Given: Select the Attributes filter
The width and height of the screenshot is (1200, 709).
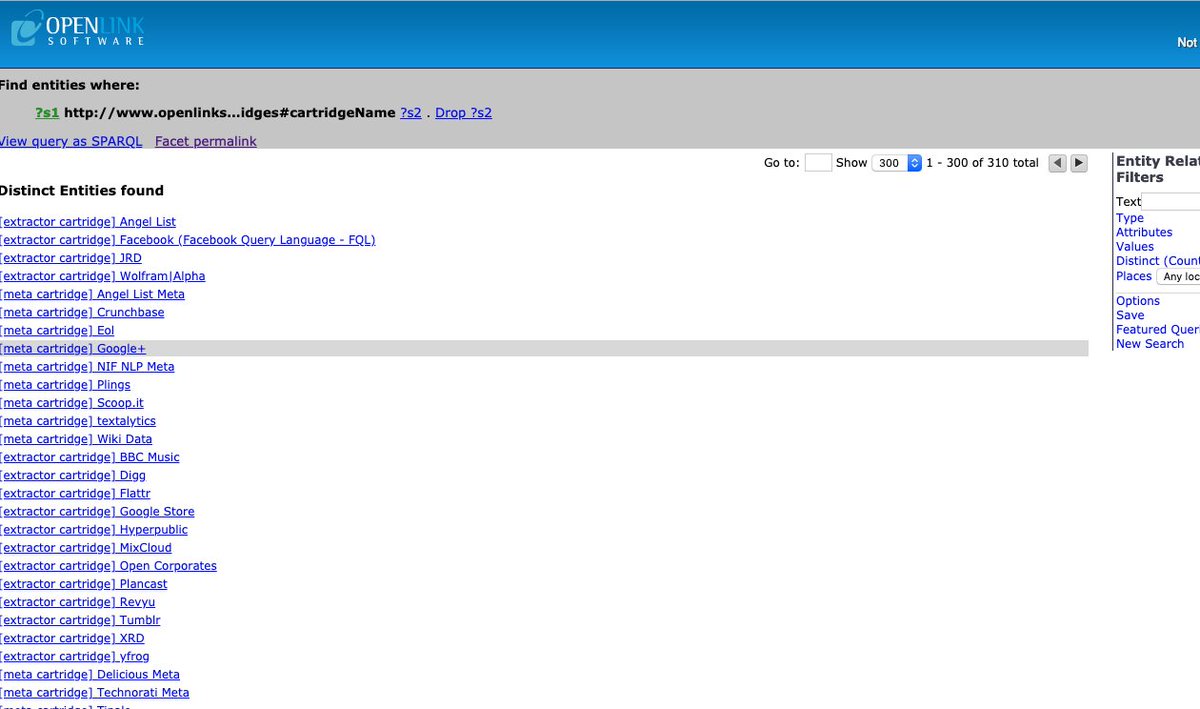Looking at the screenshot, I should tap(1144, 232).
